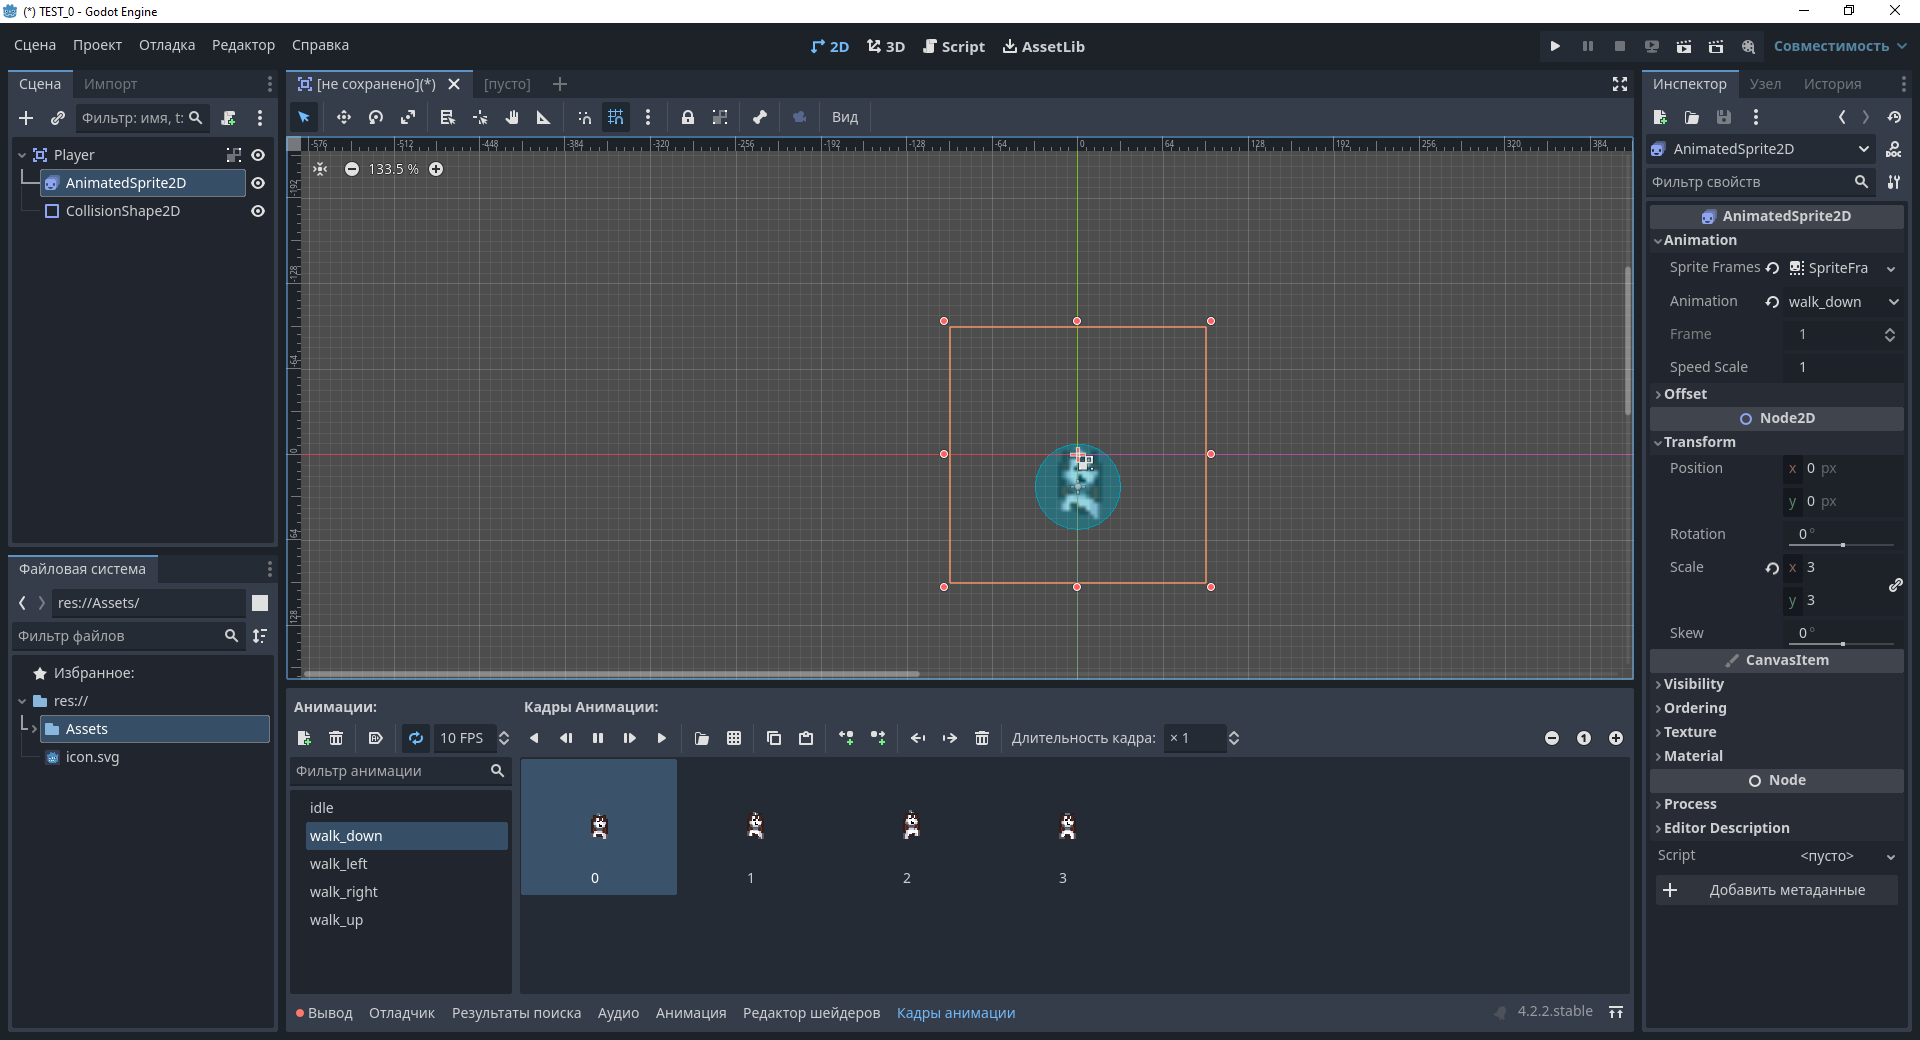The image size is (1920, 1040).
Task: Expand the Visibility section in Inspector
Action: 1693,684
